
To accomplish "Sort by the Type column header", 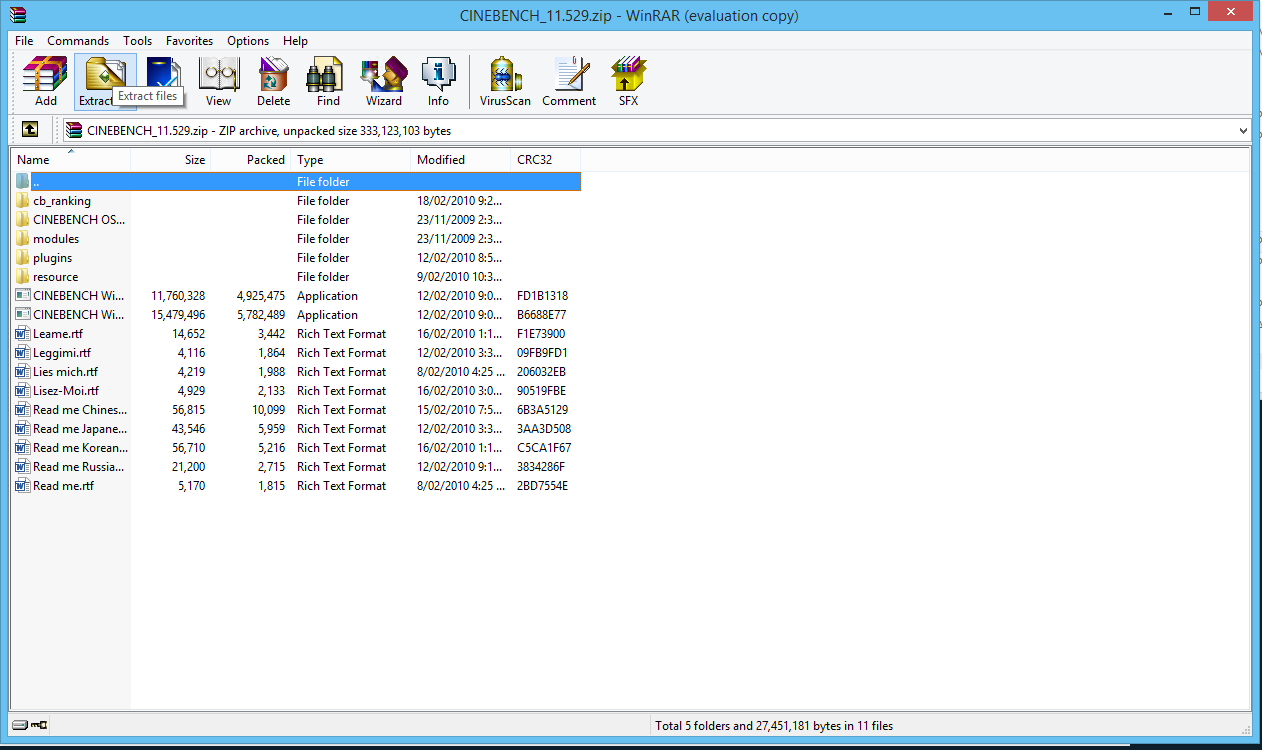I will (x=351, y=160).
